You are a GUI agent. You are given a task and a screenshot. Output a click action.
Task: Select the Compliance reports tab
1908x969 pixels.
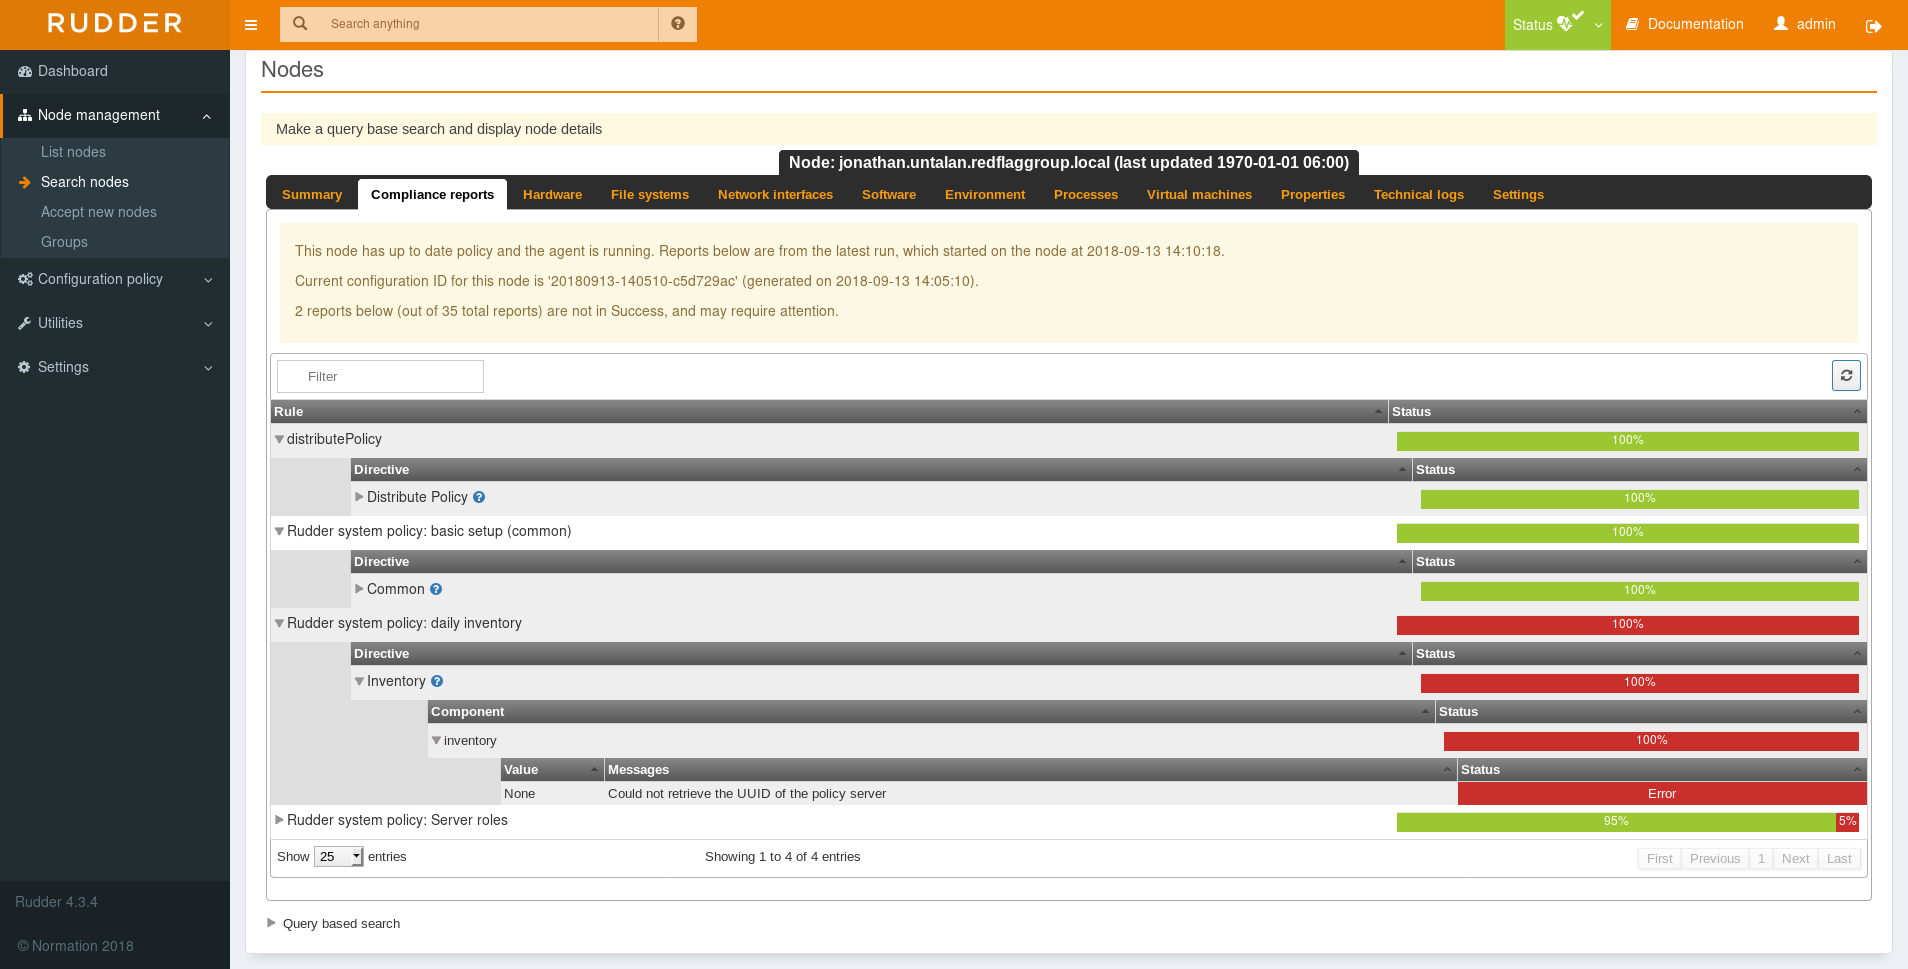click(432, 194)
